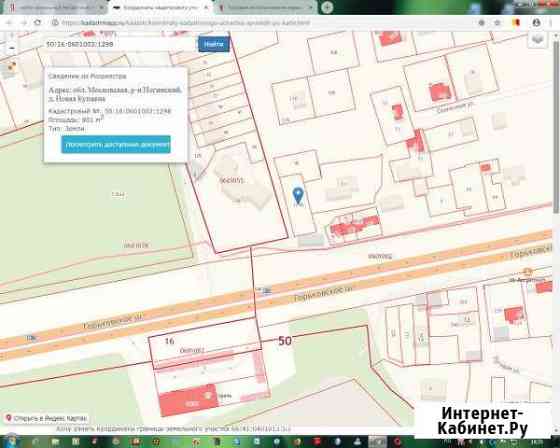The height and width of the screenshot is (448, 560).
Task: Click the browser address bar
Action: (264, 23)
